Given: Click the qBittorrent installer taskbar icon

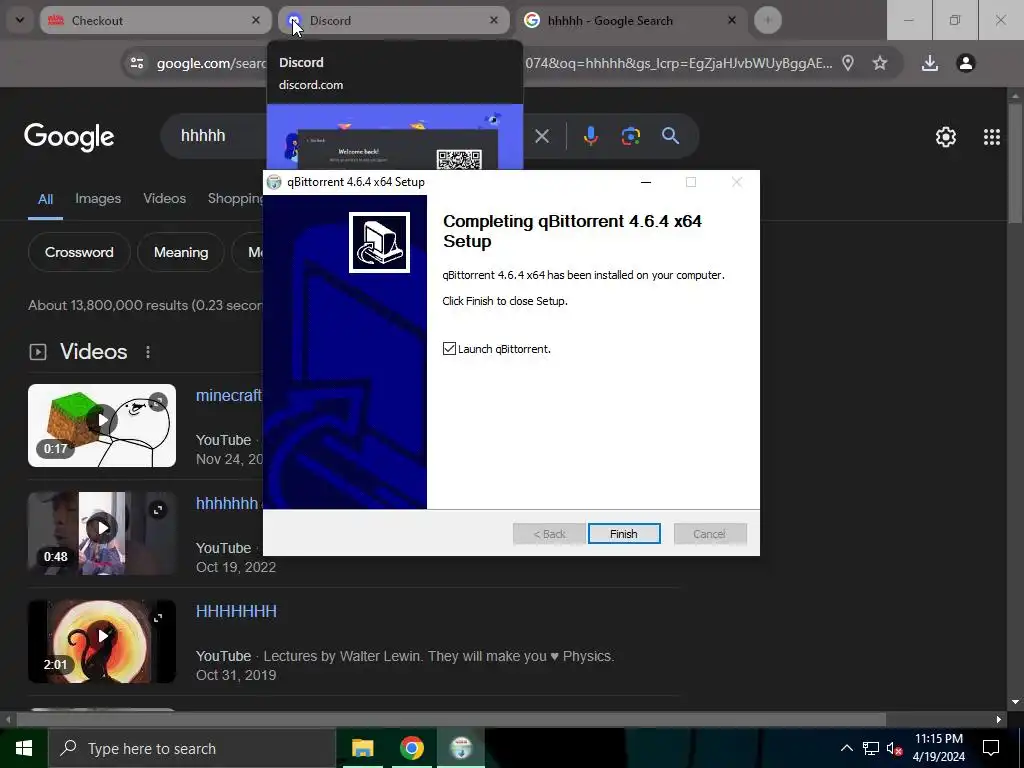Looking at the screenshot, I should click(461, 748).
